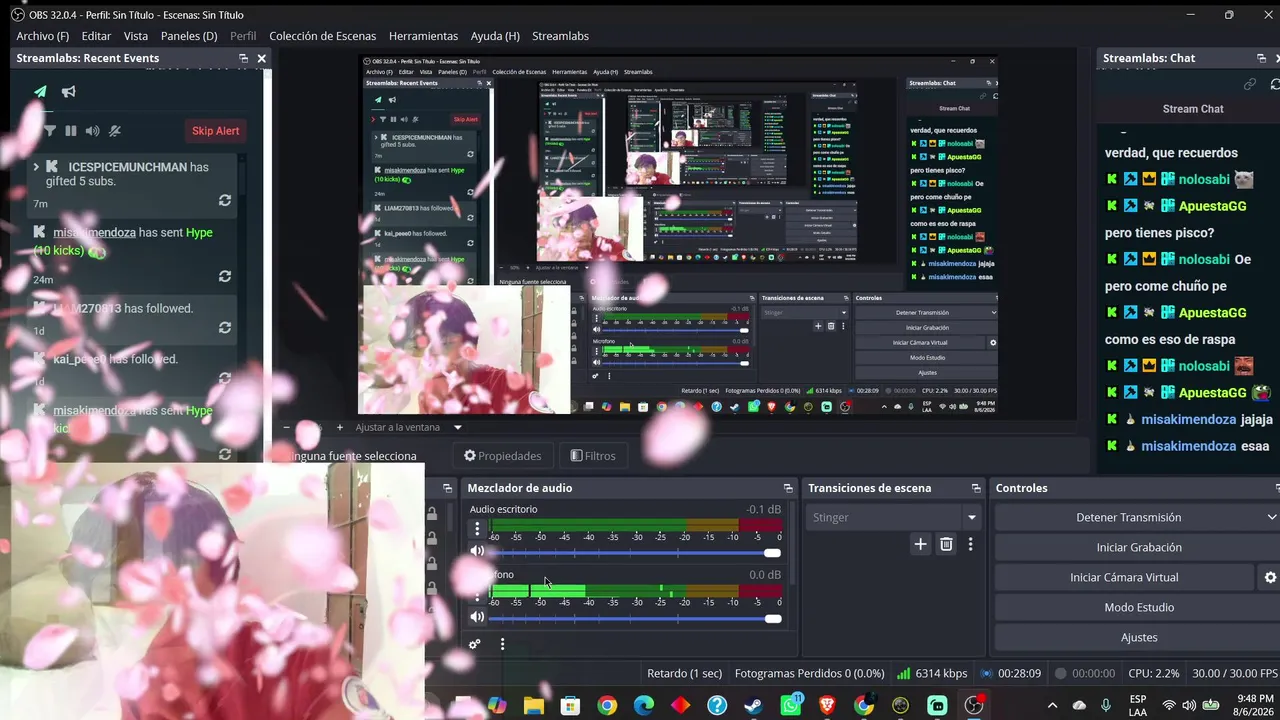
Task: Replay the misakimendoza Hype 10 kicks event
Action: click(225, 276)
